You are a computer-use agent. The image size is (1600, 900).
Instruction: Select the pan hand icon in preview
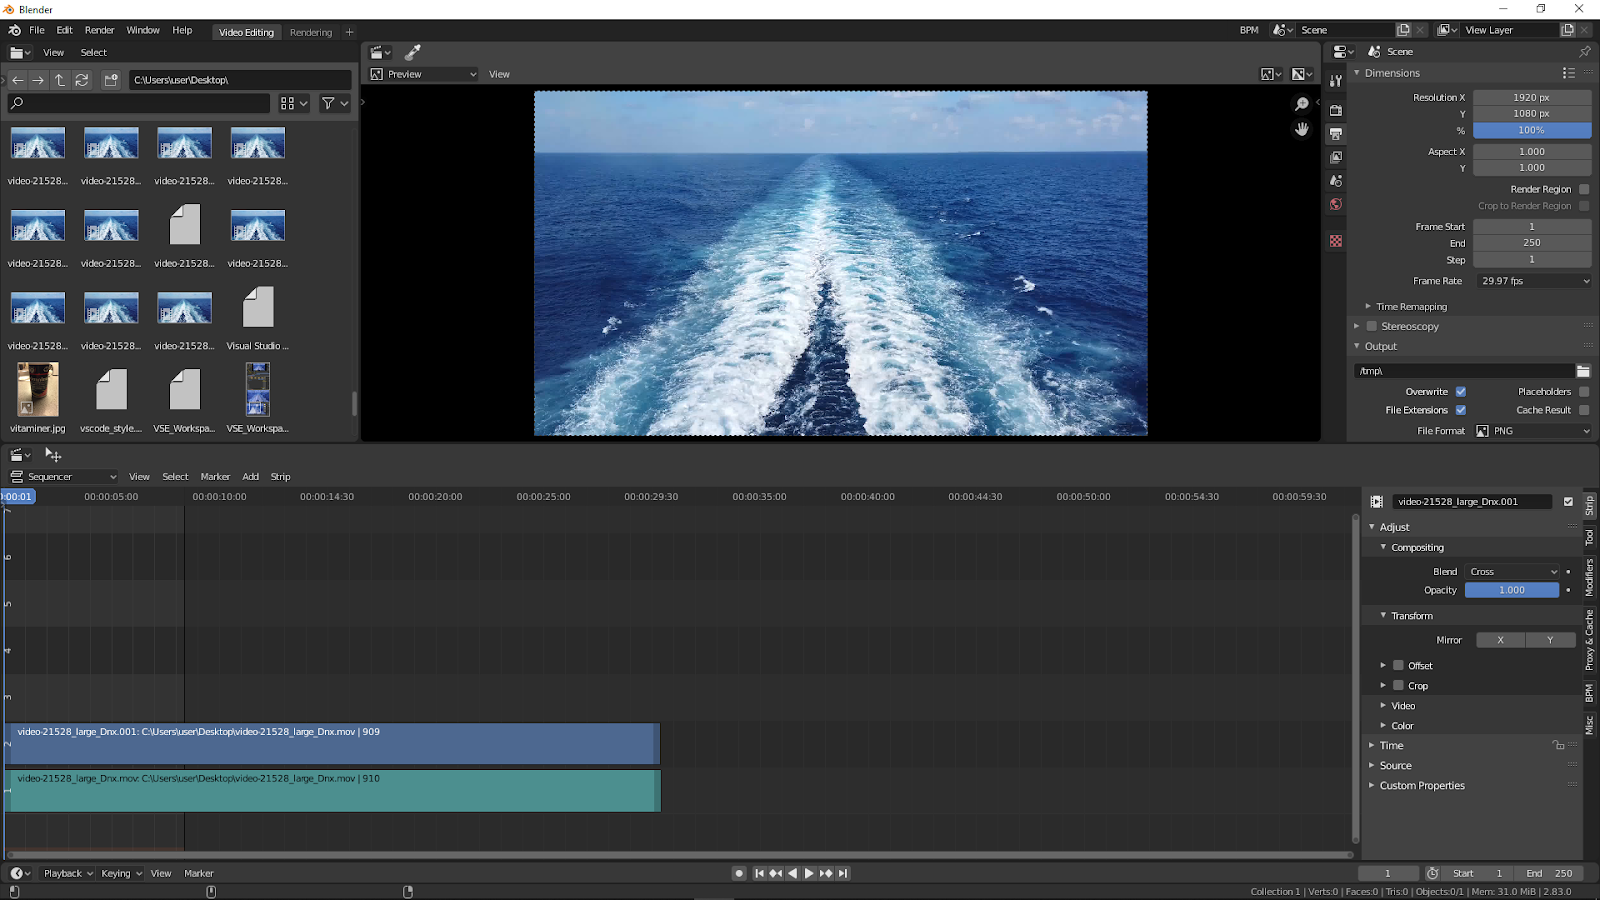click(x=1301, y=129)
